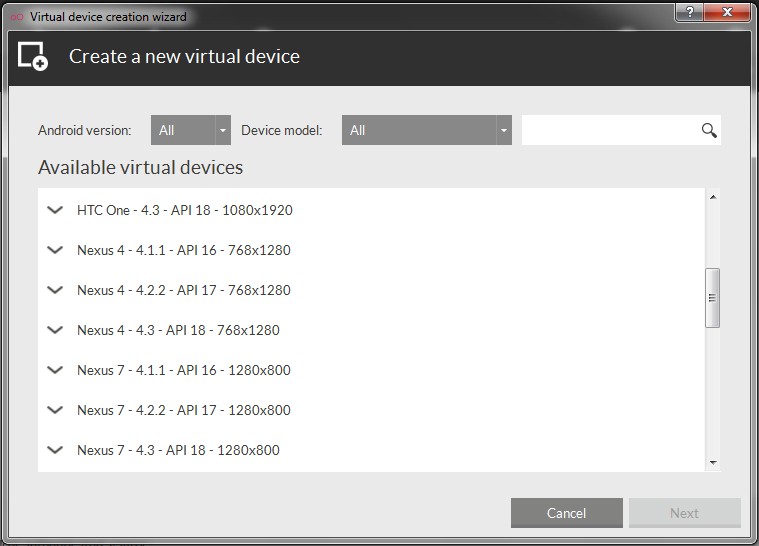Expand the Nexus 4 4.3 API 18 chevron

coord(55,330)
